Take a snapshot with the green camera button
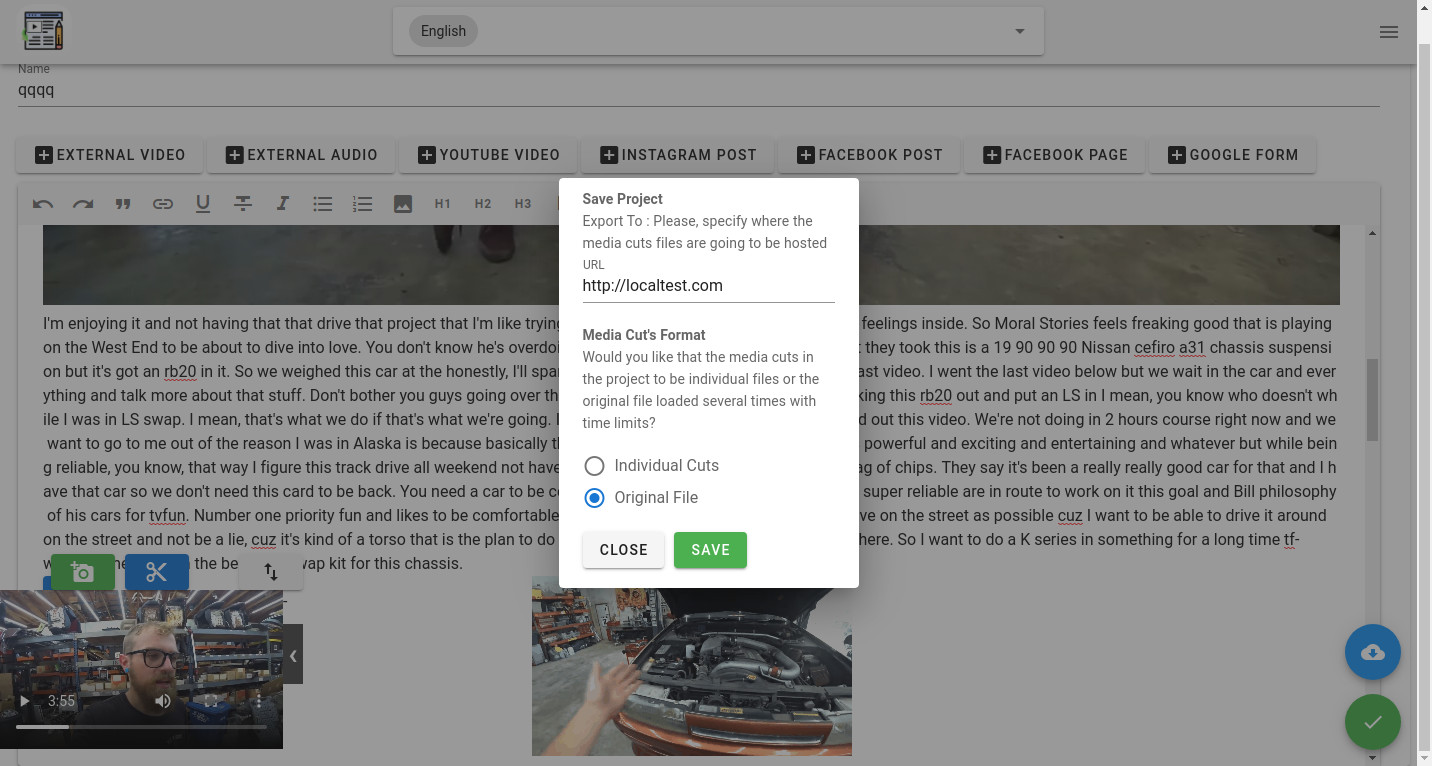This screenshot has width=1432, height=766. 83,572
